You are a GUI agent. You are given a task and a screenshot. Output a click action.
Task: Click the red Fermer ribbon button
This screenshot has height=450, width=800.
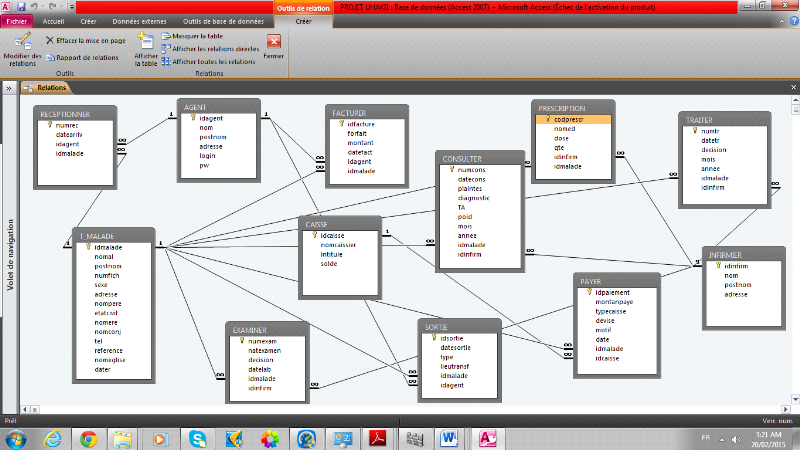(x=273, y=43)
